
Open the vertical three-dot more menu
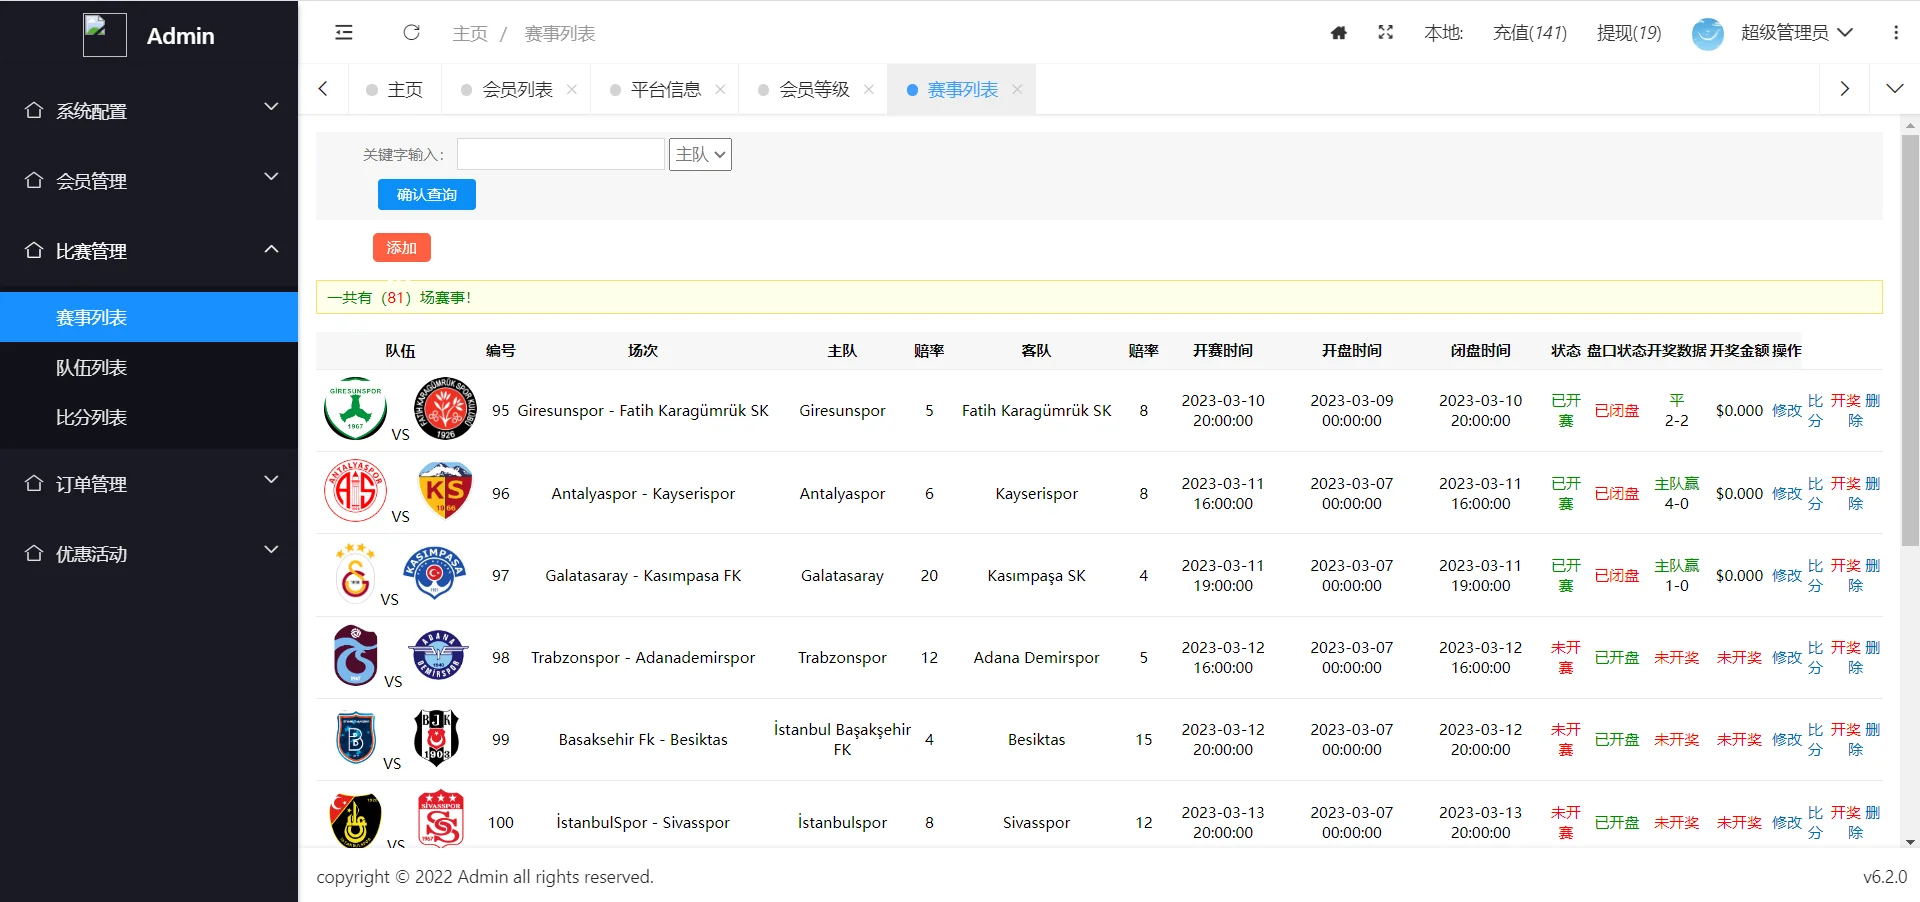pyautogui.click(x=1895, y=33)
